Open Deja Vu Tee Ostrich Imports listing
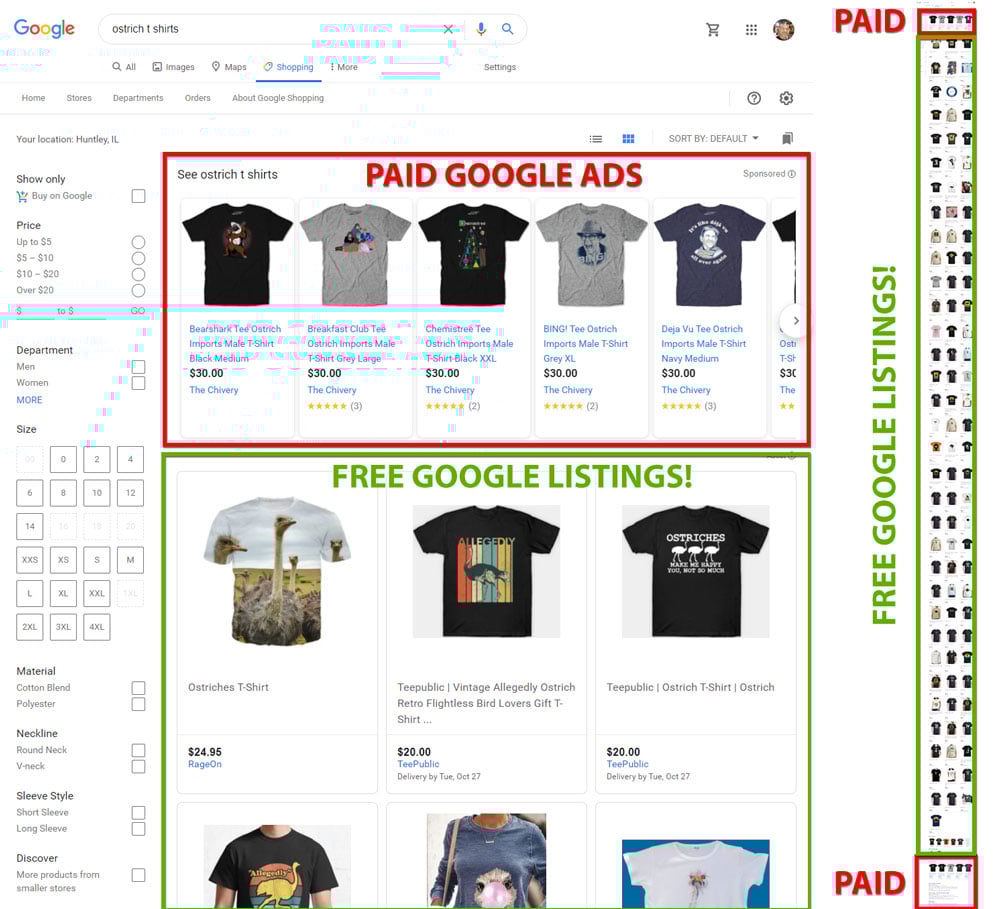The image size is (1000, 909). pyautogui.click(x=703, y=343)
